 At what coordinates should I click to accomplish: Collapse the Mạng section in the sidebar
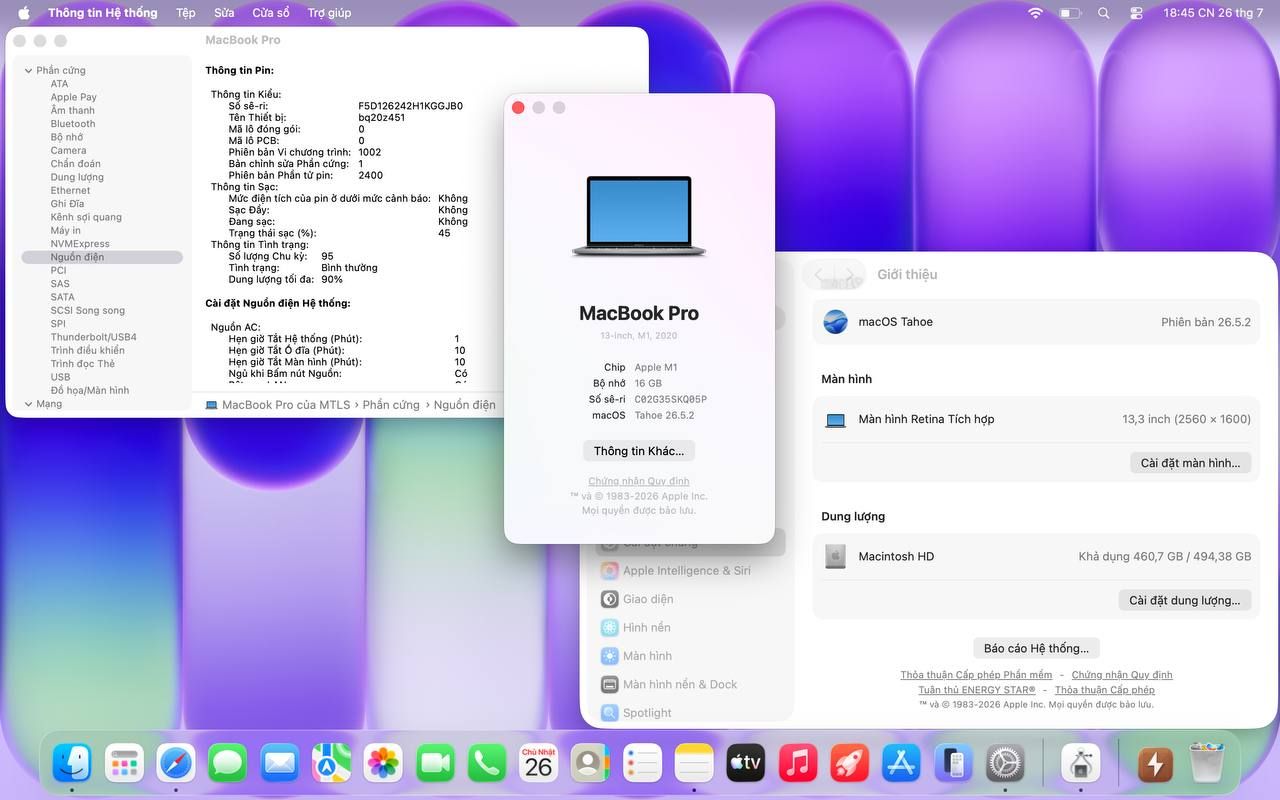(27, 404)
